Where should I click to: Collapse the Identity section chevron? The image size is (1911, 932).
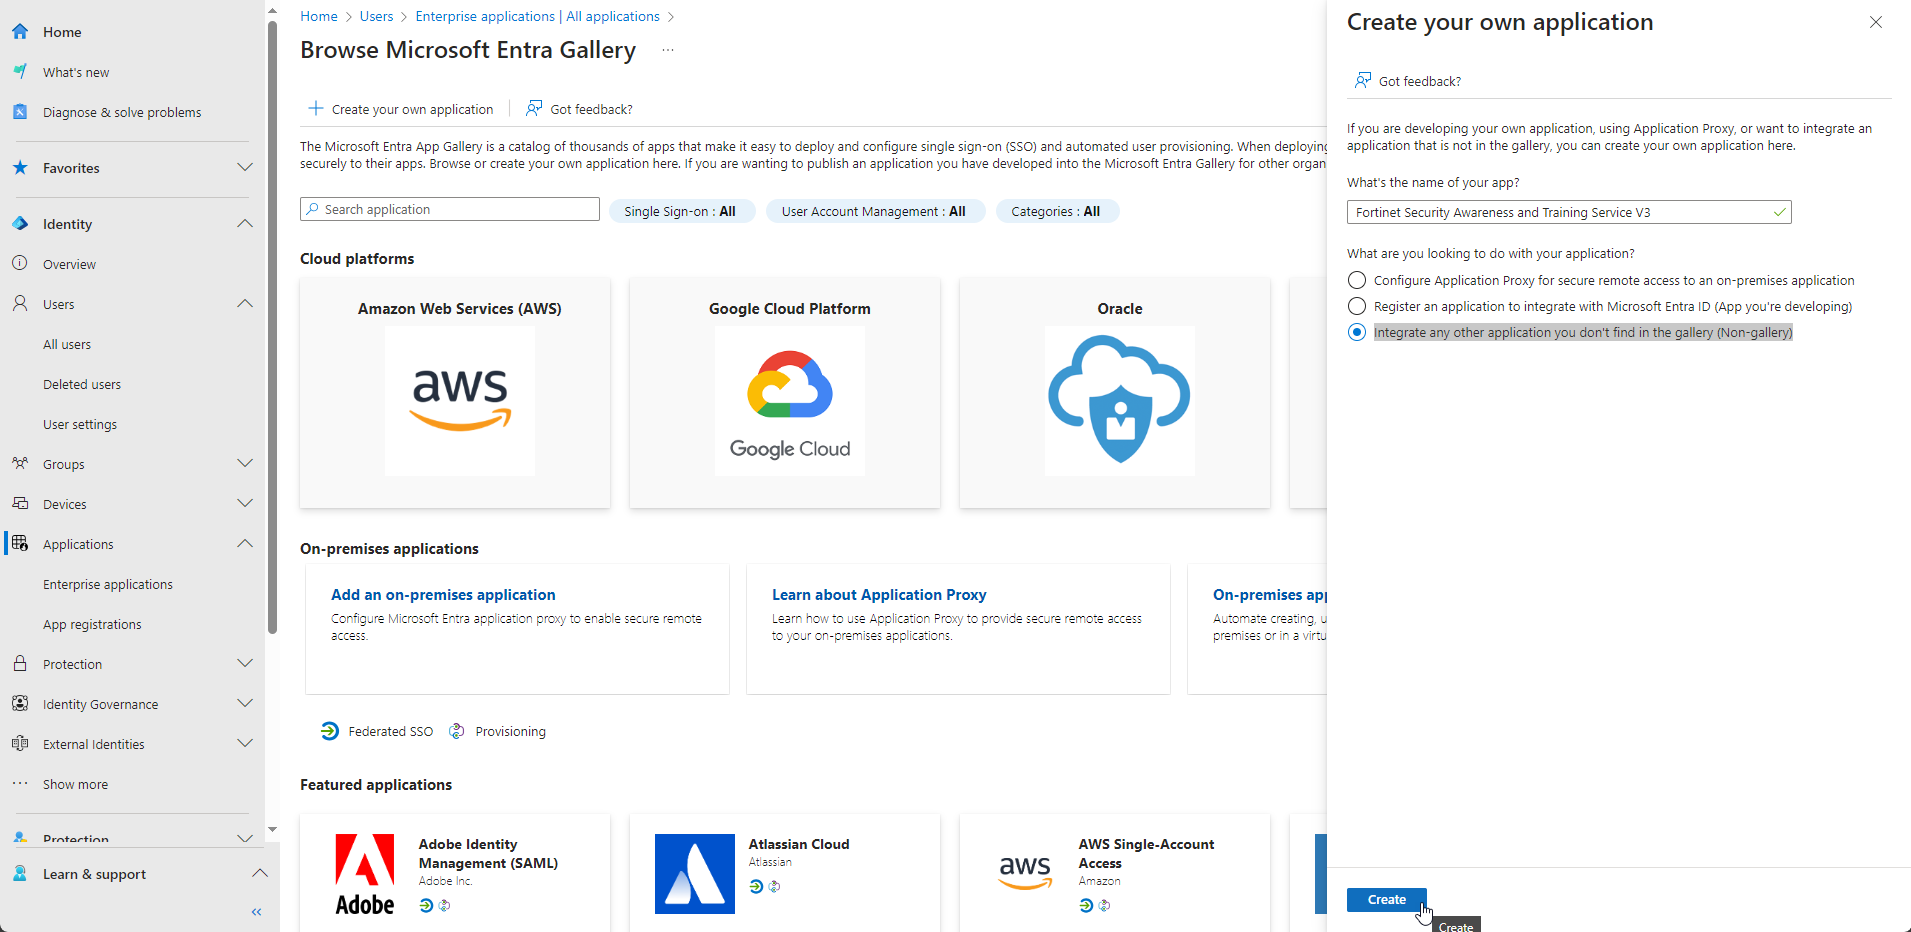pos(245,223)
